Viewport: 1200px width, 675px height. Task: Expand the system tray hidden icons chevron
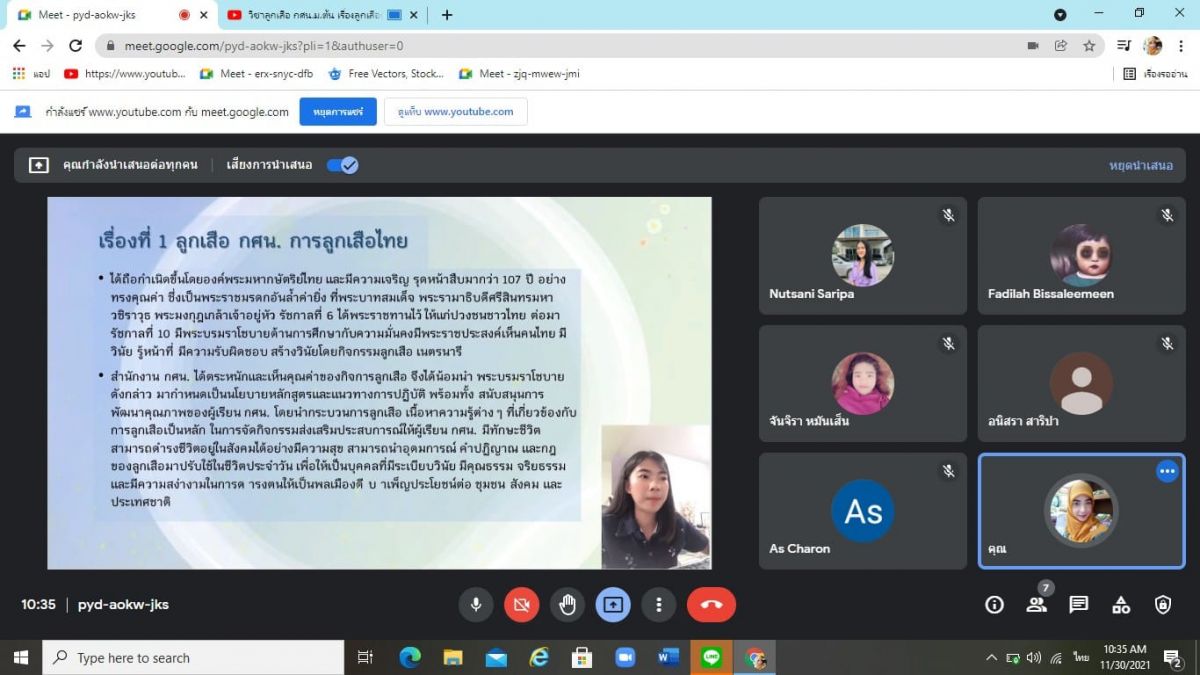click(991, 657)
